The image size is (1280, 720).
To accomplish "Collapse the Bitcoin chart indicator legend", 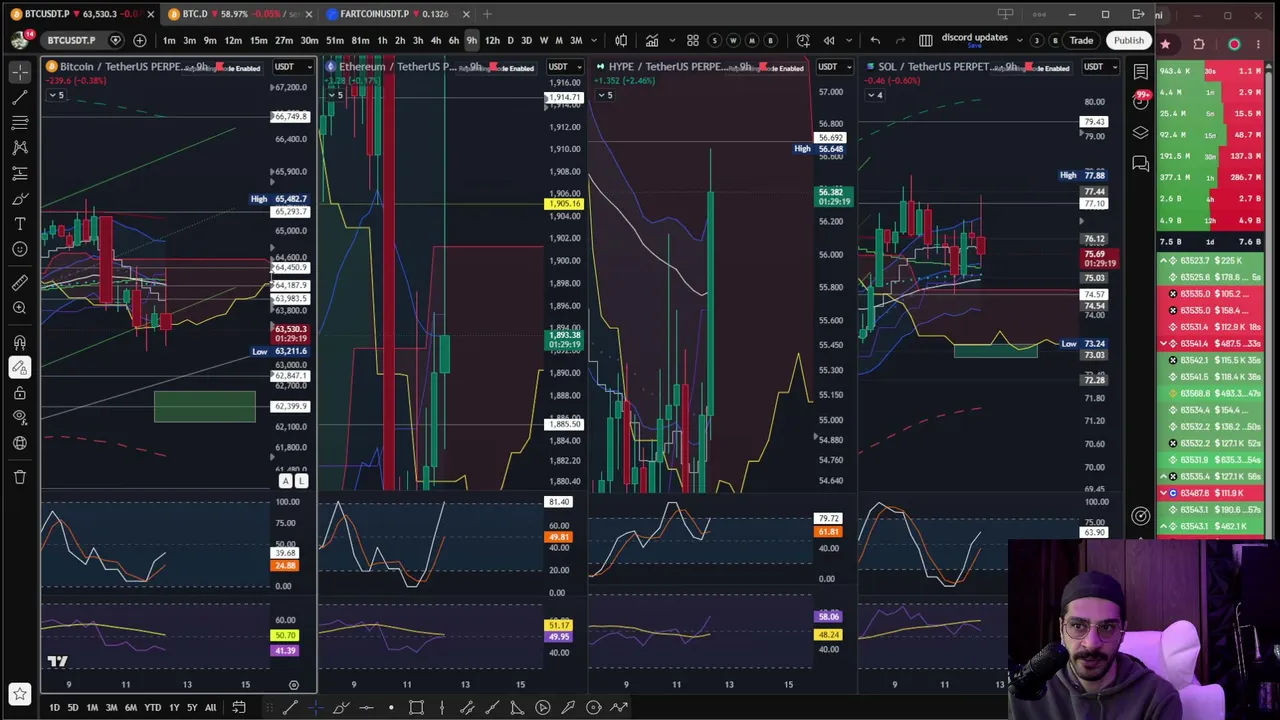I will click(x=56, y=95).
